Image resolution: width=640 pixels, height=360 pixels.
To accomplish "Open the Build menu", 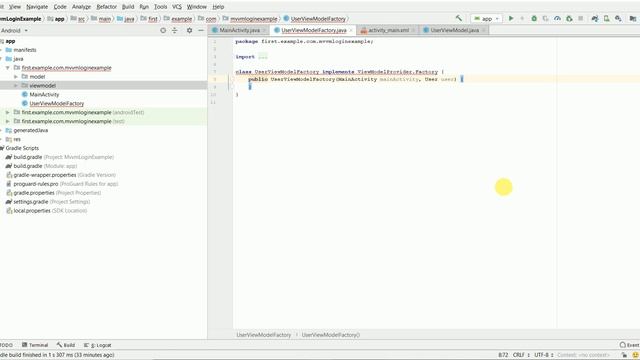I will pyautogui.click(x=128, y=7).
